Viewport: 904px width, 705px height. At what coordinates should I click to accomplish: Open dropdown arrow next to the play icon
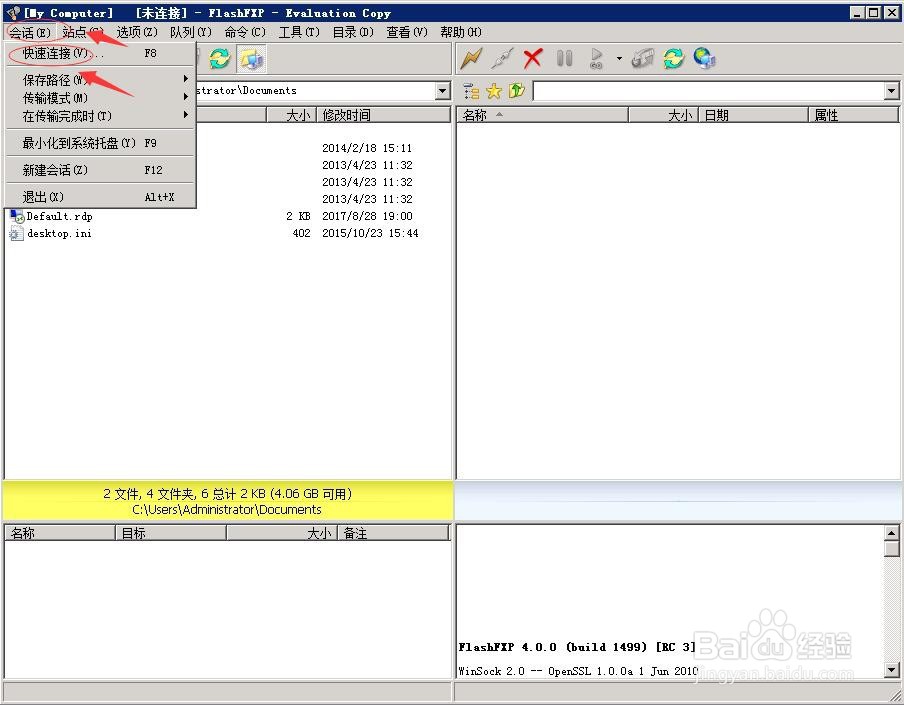coord(619,58)
